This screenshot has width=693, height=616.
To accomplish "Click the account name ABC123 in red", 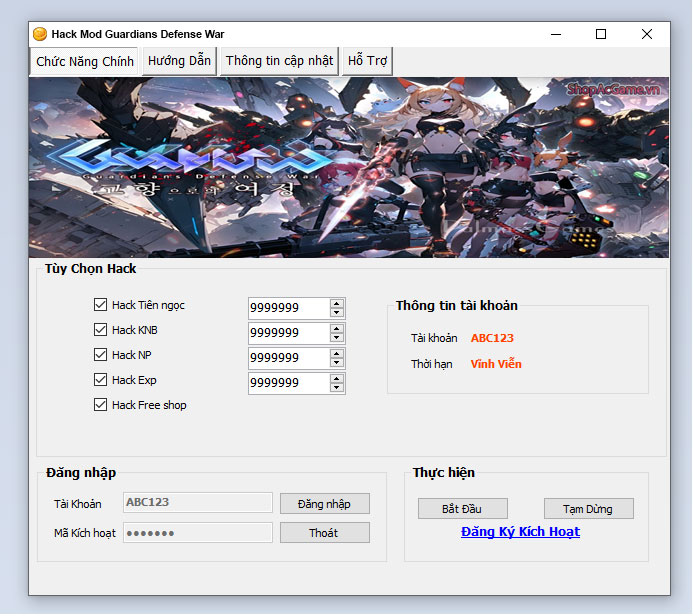I will [492, 338].
